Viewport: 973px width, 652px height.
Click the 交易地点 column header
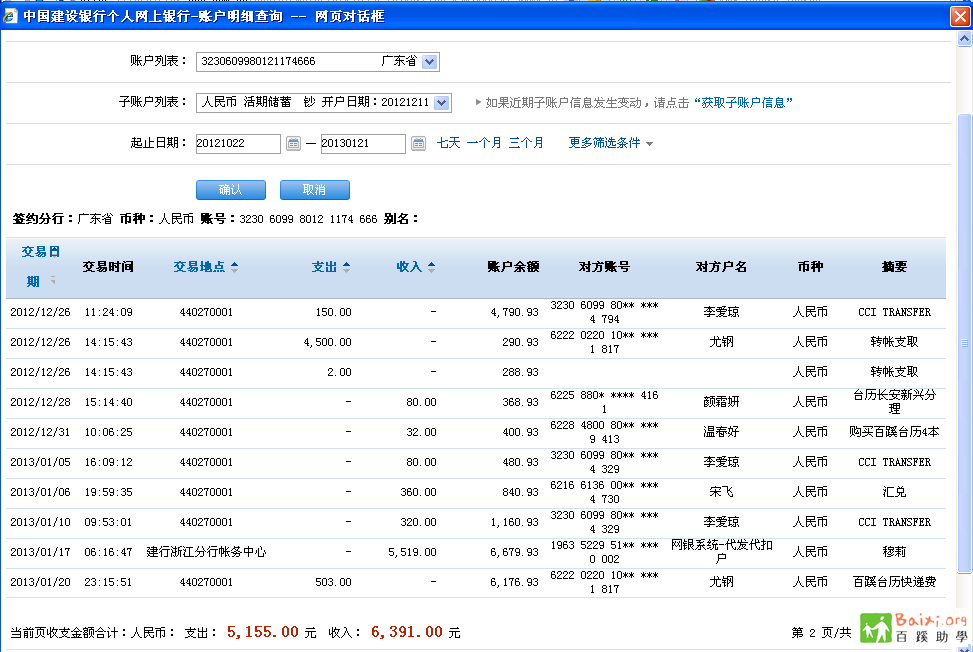[199, 267]
